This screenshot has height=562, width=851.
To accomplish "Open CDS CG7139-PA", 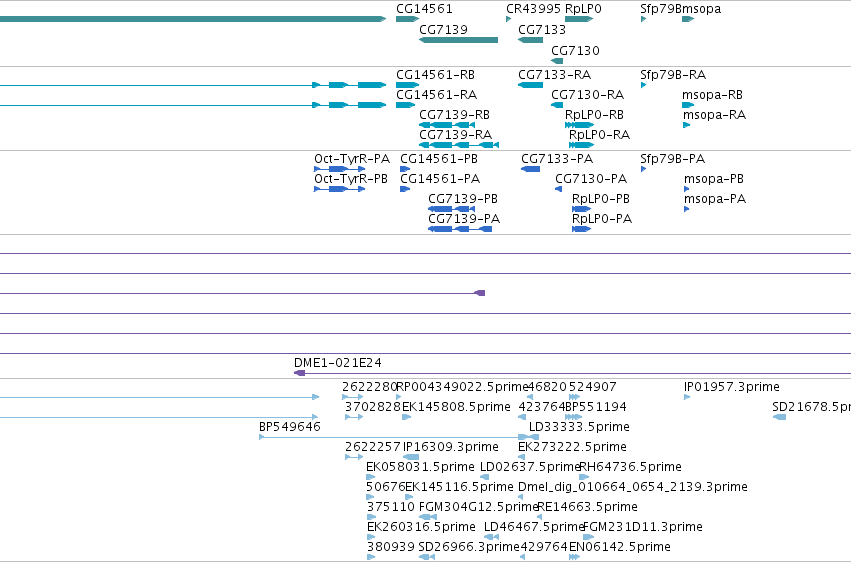I will pos(464,219).
